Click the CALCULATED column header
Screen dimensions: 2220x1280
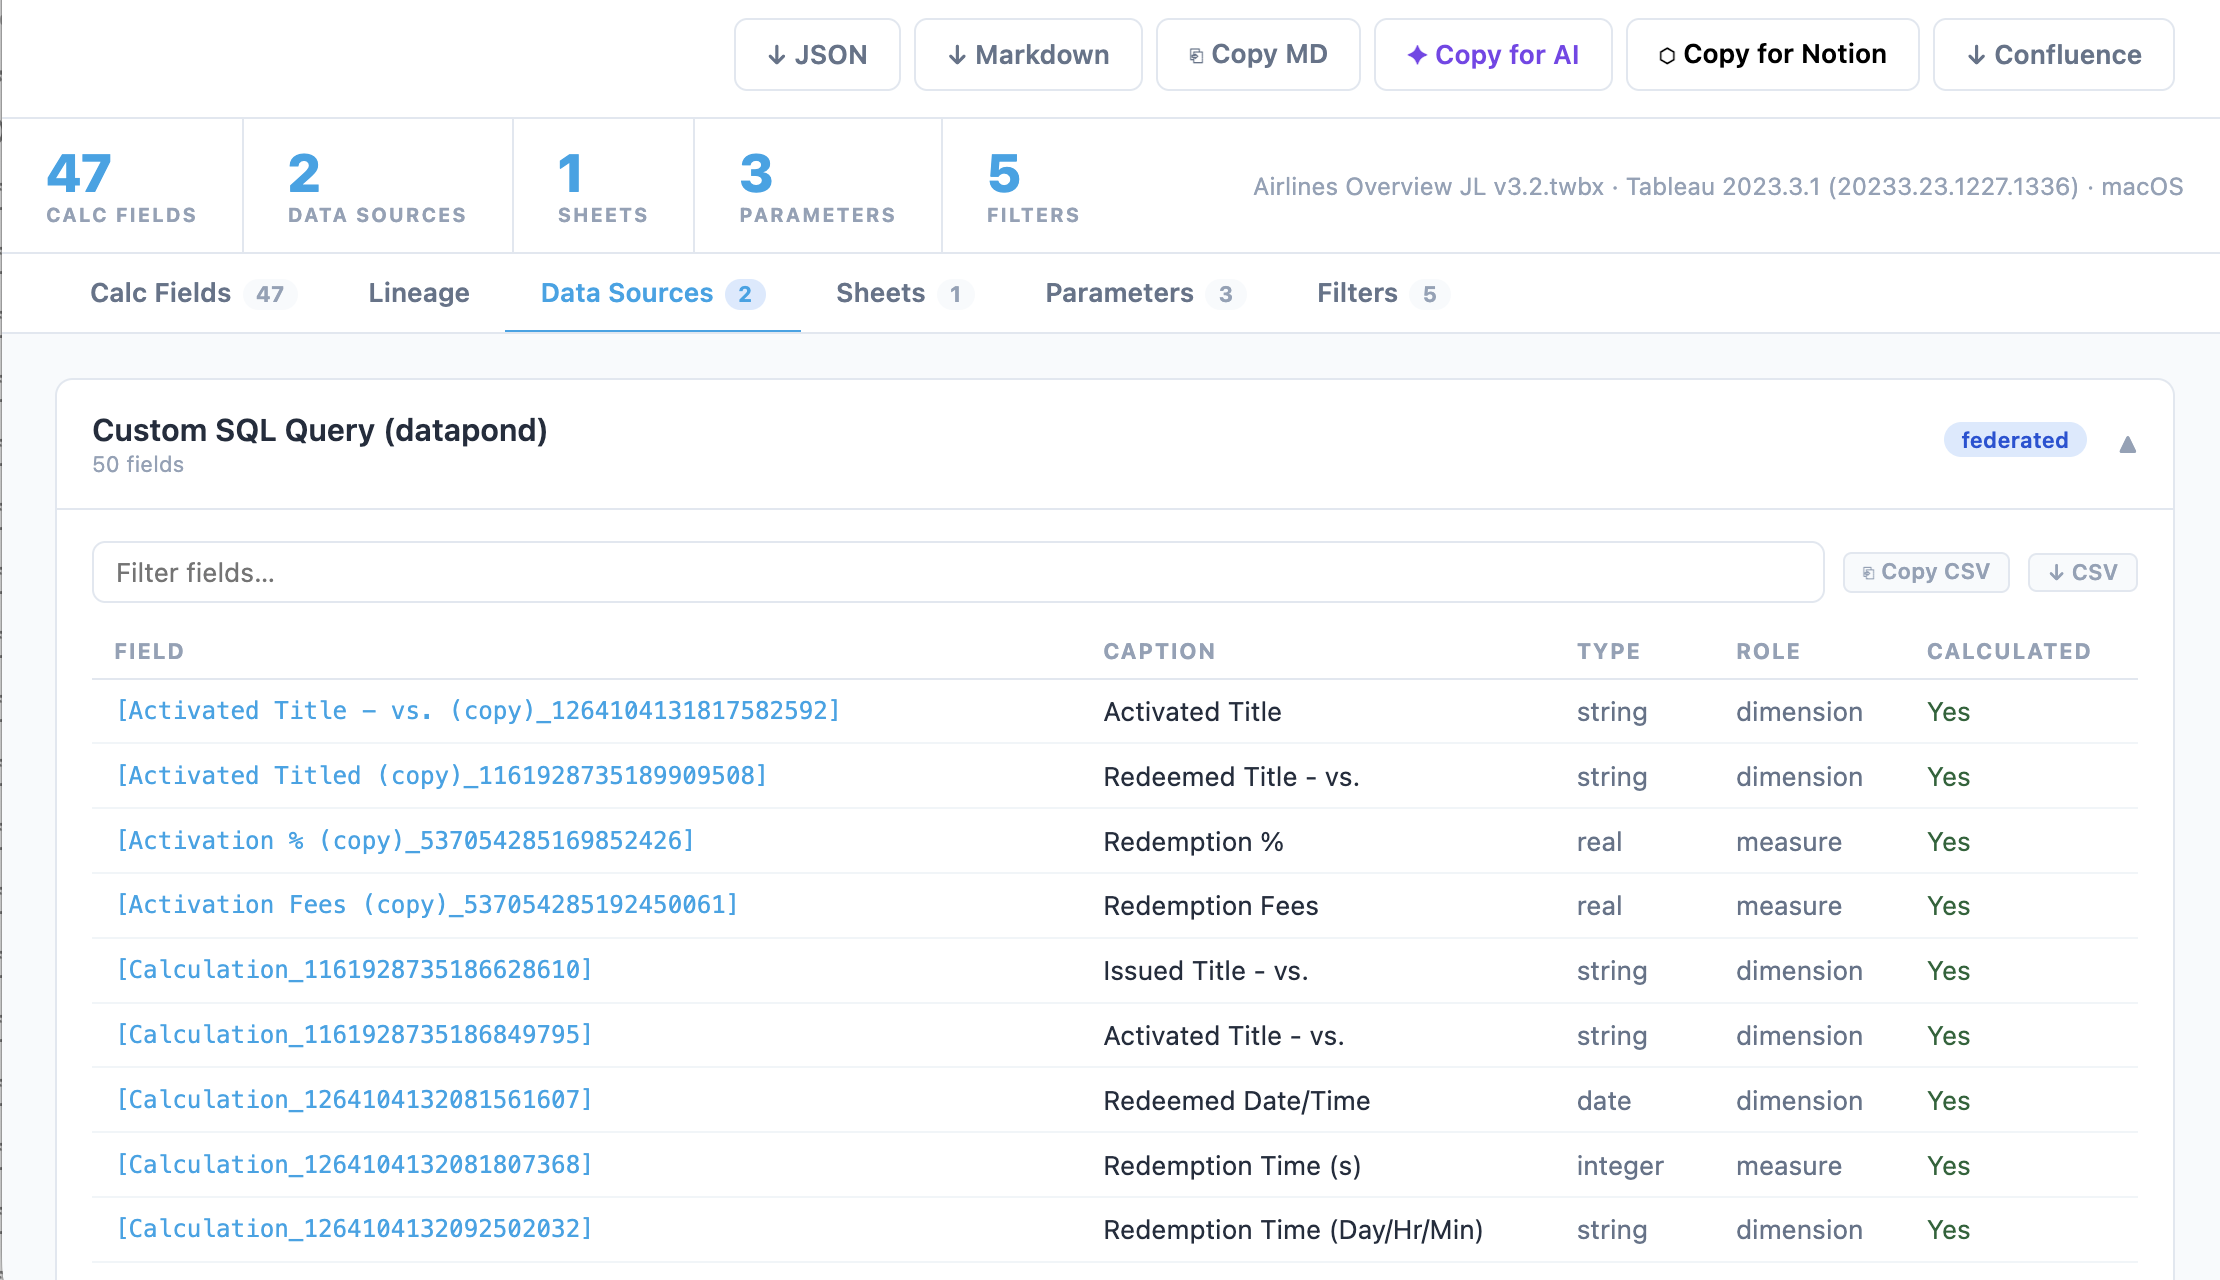click(2009, 651)
